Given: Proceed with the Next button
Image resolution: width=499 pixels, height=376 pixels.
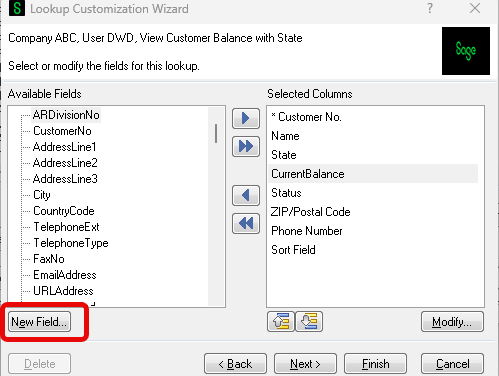Looking at the screenshot, I should click(305, 364).
